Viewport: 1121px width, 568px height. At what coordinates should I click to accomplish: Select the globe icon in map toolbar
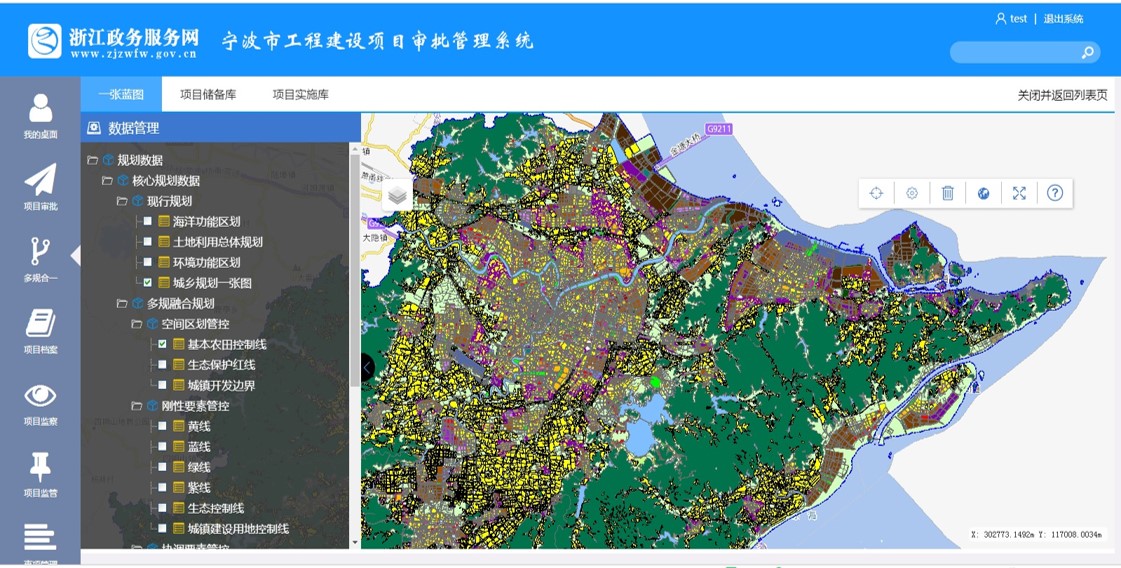pos(983,193)
